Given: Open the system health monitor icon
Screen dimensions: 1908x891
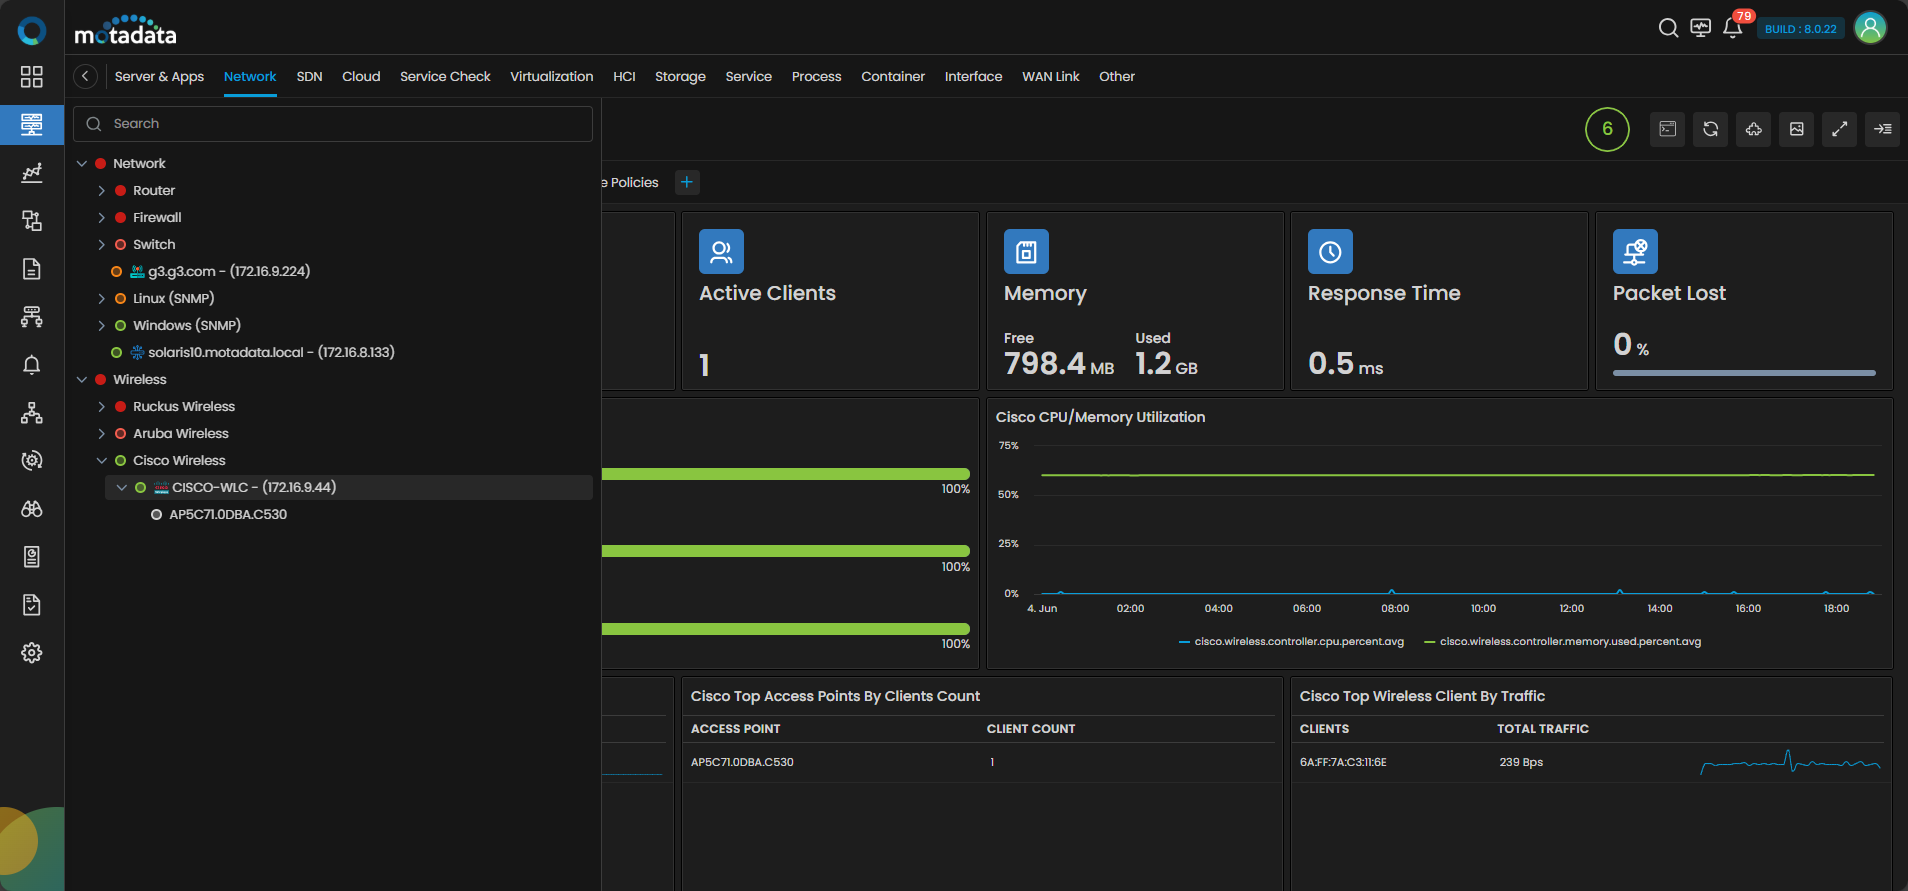Looking at the screenshot, I should pos(1700,28).
